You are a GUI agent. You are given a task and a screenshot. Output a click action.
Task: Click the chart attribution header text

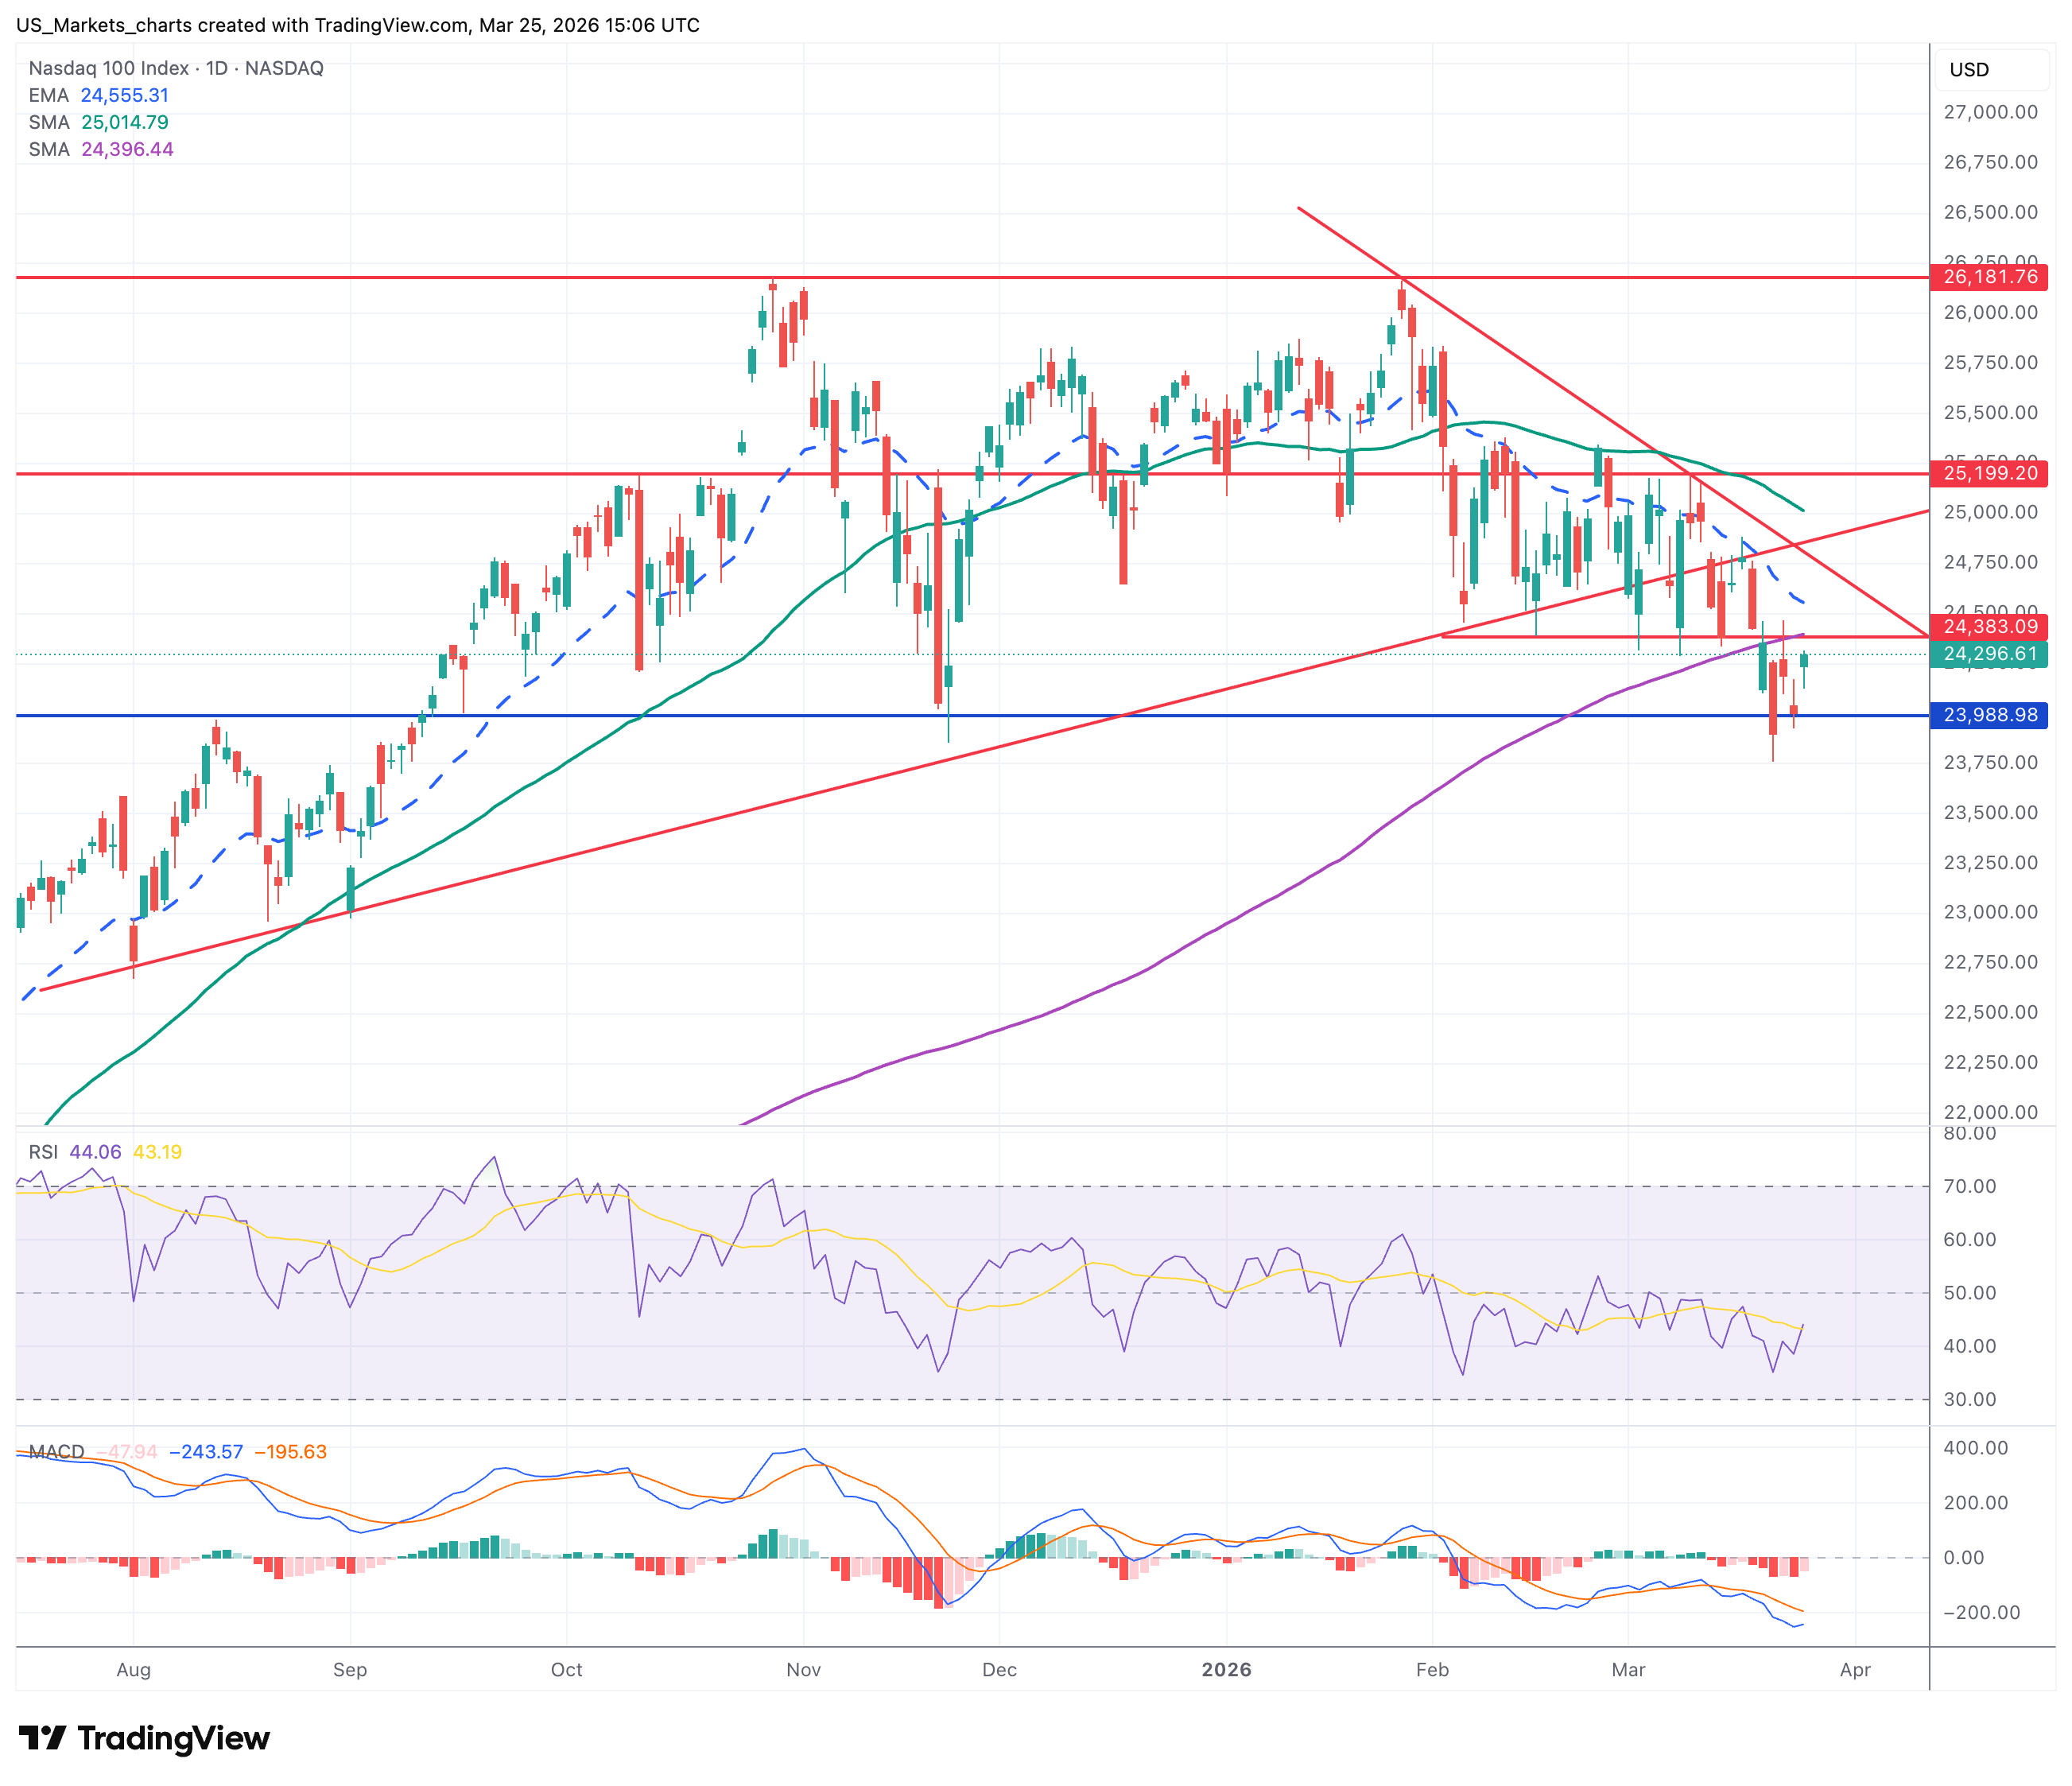(x=357, y=25)
